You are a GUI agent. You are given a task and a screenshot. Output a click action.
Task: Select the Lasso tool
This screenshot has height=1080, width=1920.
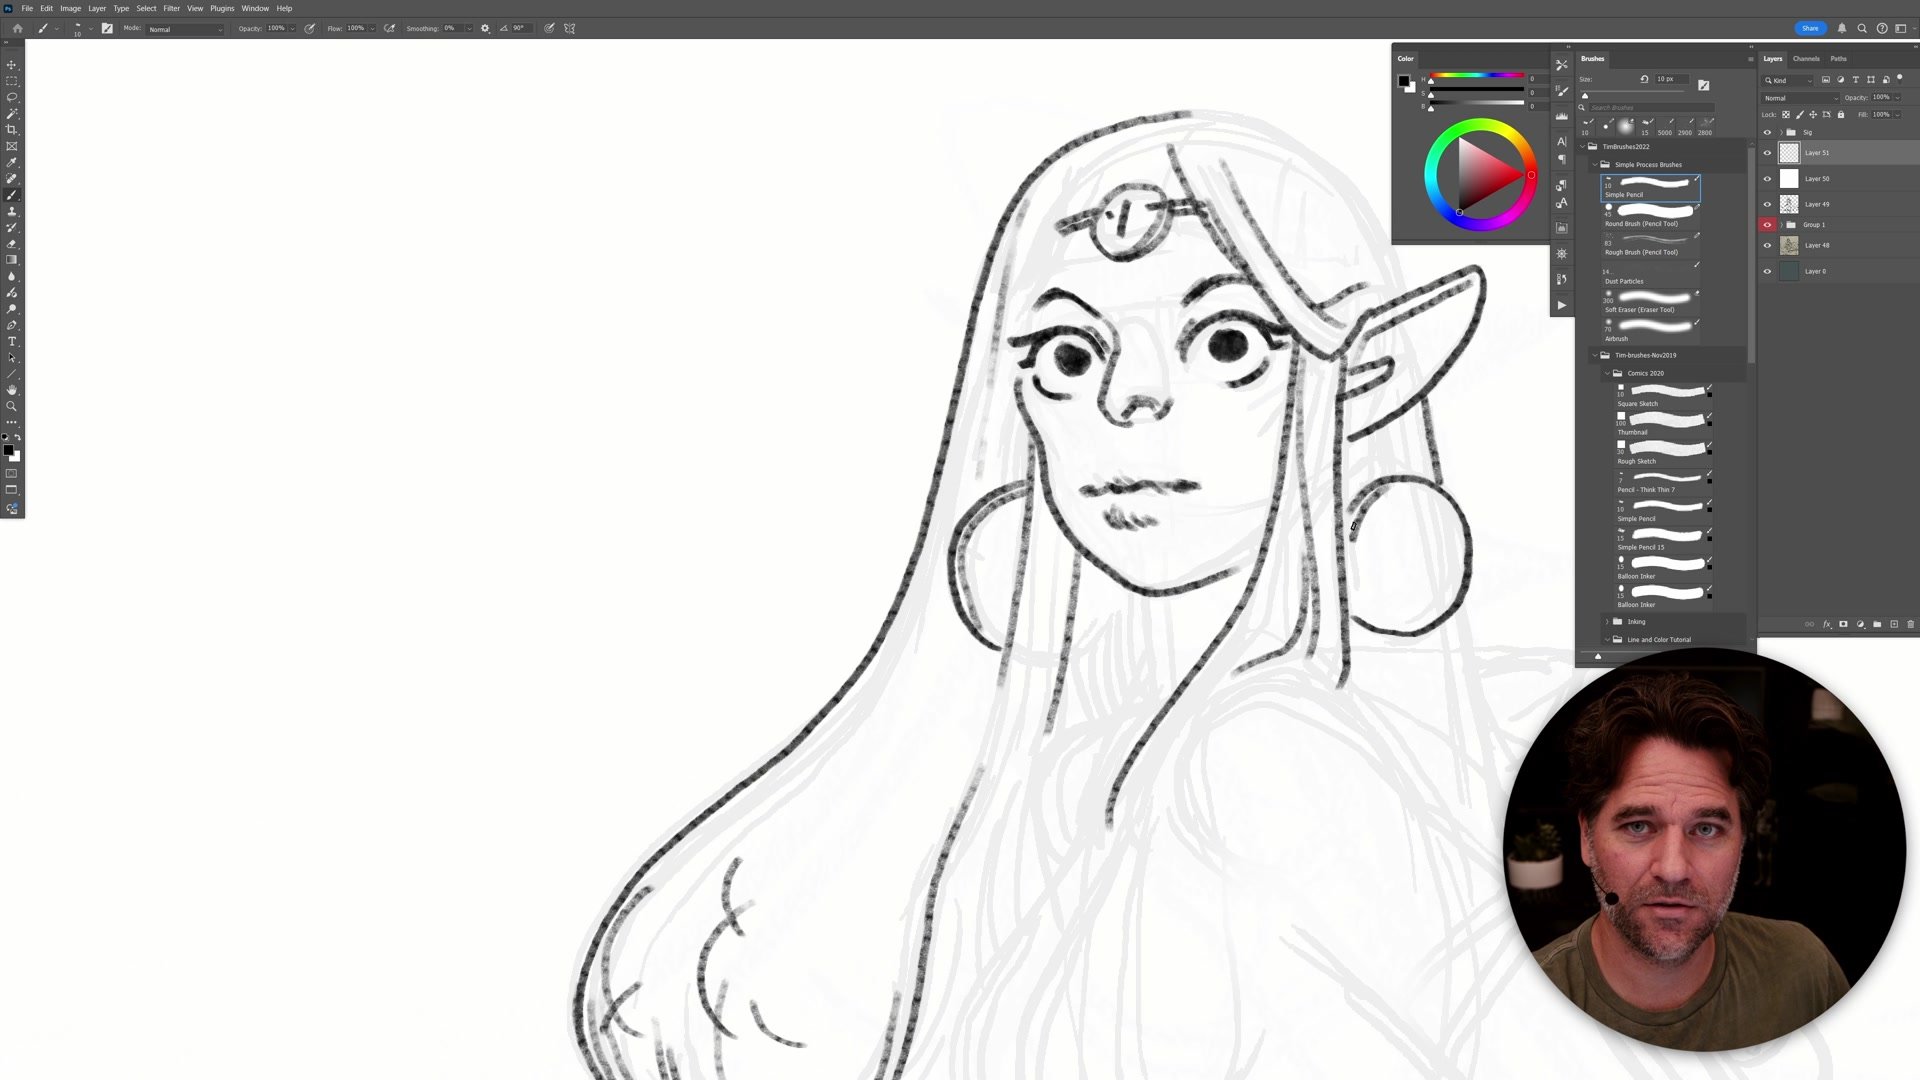(x=12, y=97)
